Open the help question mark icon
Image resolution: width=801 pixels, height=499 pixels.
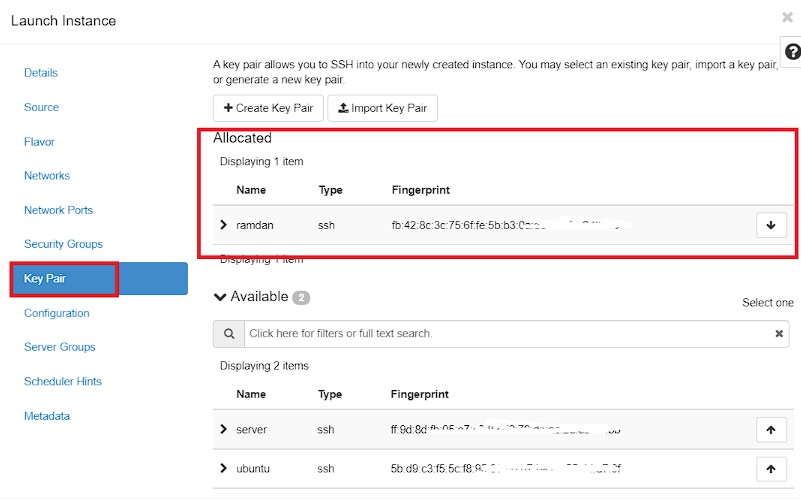click(792, 52)
